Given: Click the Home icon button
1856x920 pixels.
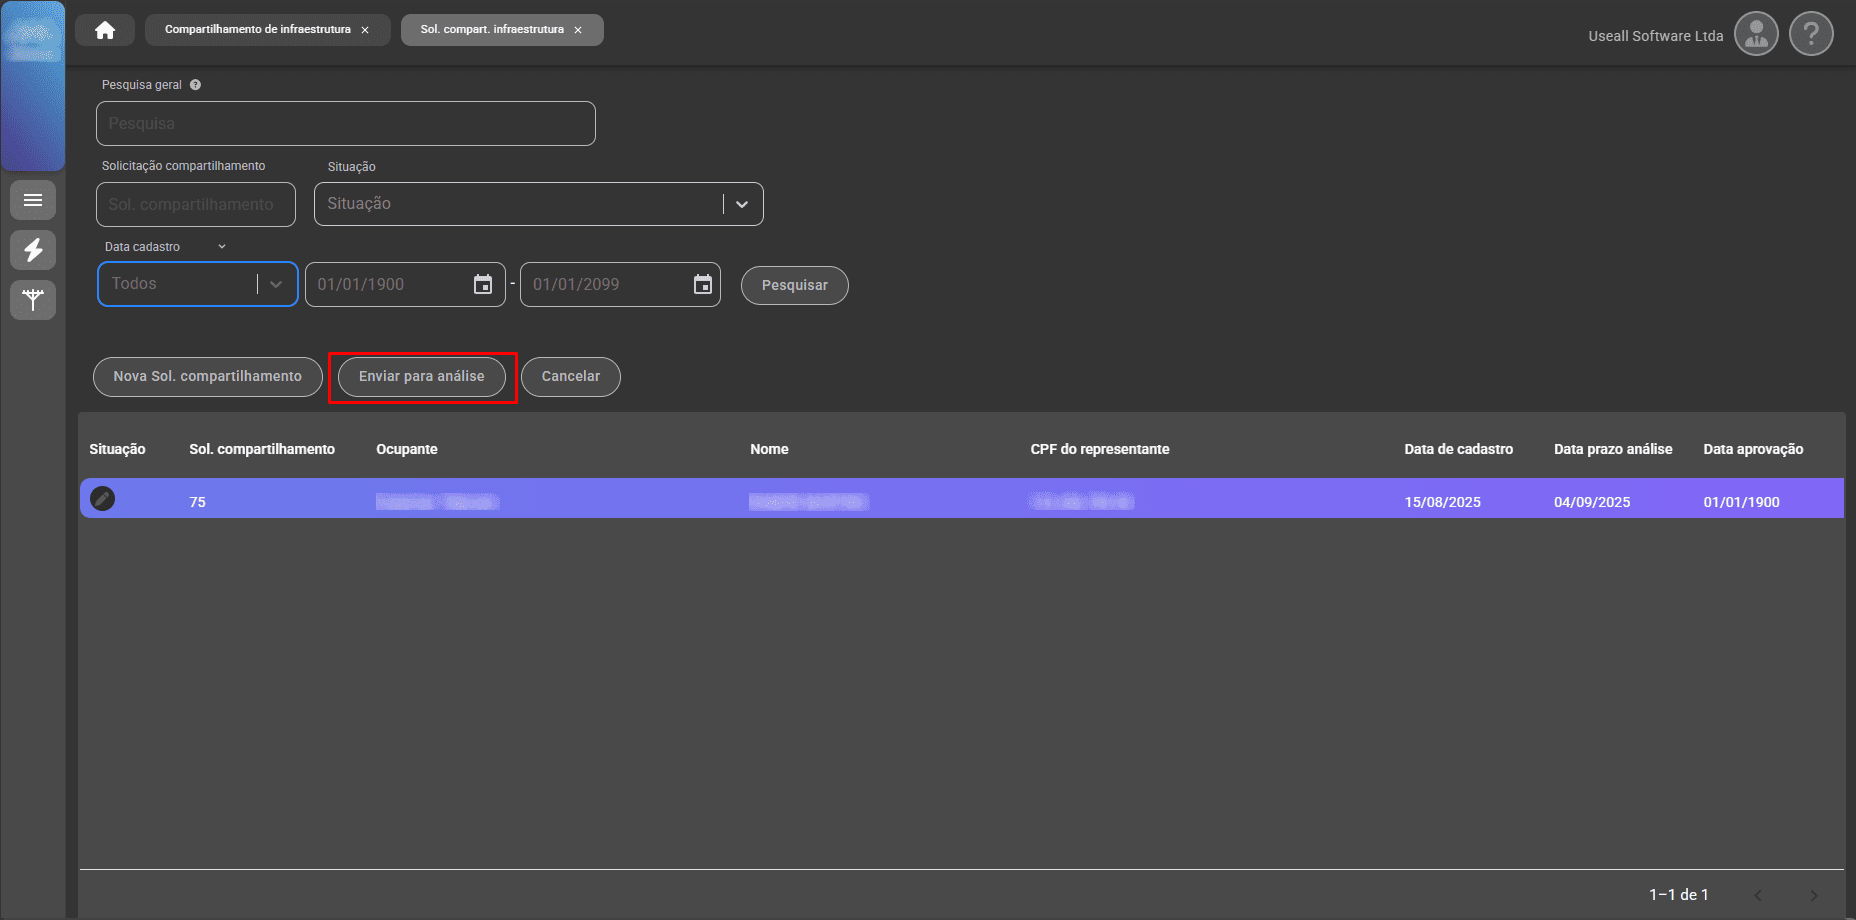Looking at the screenshot, I should click(105, 30).
